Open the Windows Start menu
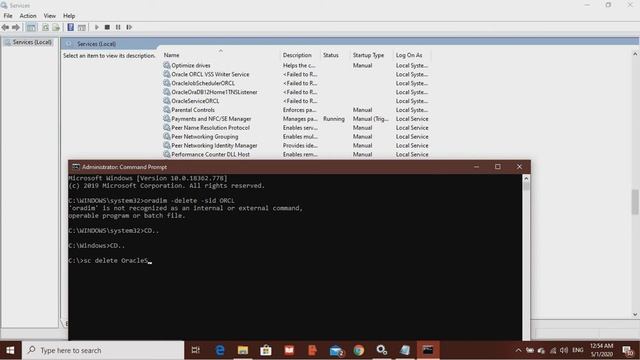The image size is (640, 360). pyautogui.click(x=10, y=350)
